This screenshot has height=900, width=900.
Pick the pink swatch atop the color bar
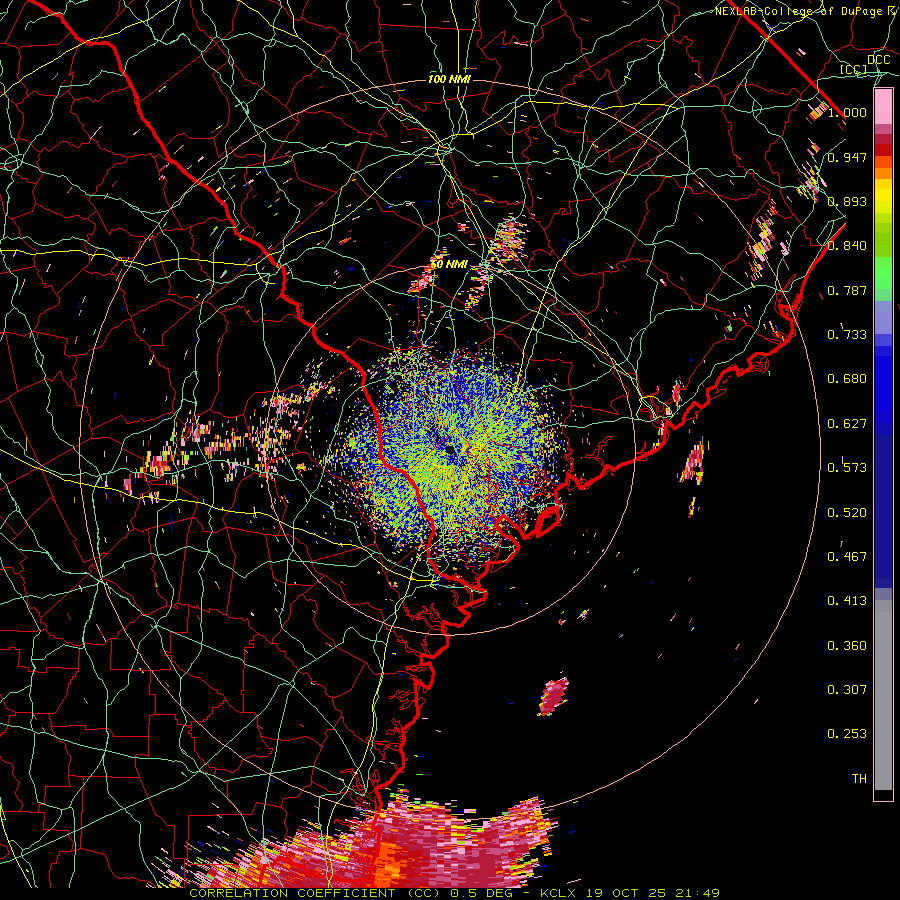tap(883, 106)
